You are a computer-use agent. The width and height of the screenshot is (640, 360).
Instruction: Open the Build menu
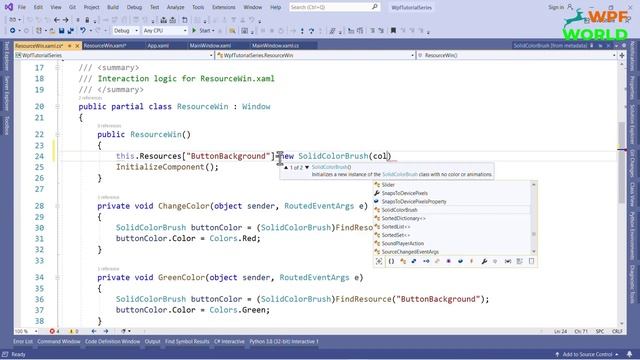point(113,7)
